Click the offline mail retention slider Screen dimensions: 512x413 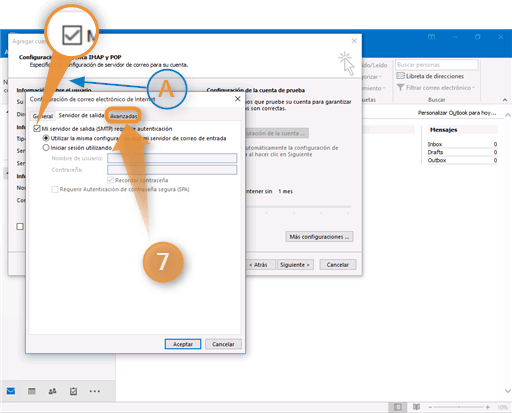pyautogui.click(x=298, y=207)
